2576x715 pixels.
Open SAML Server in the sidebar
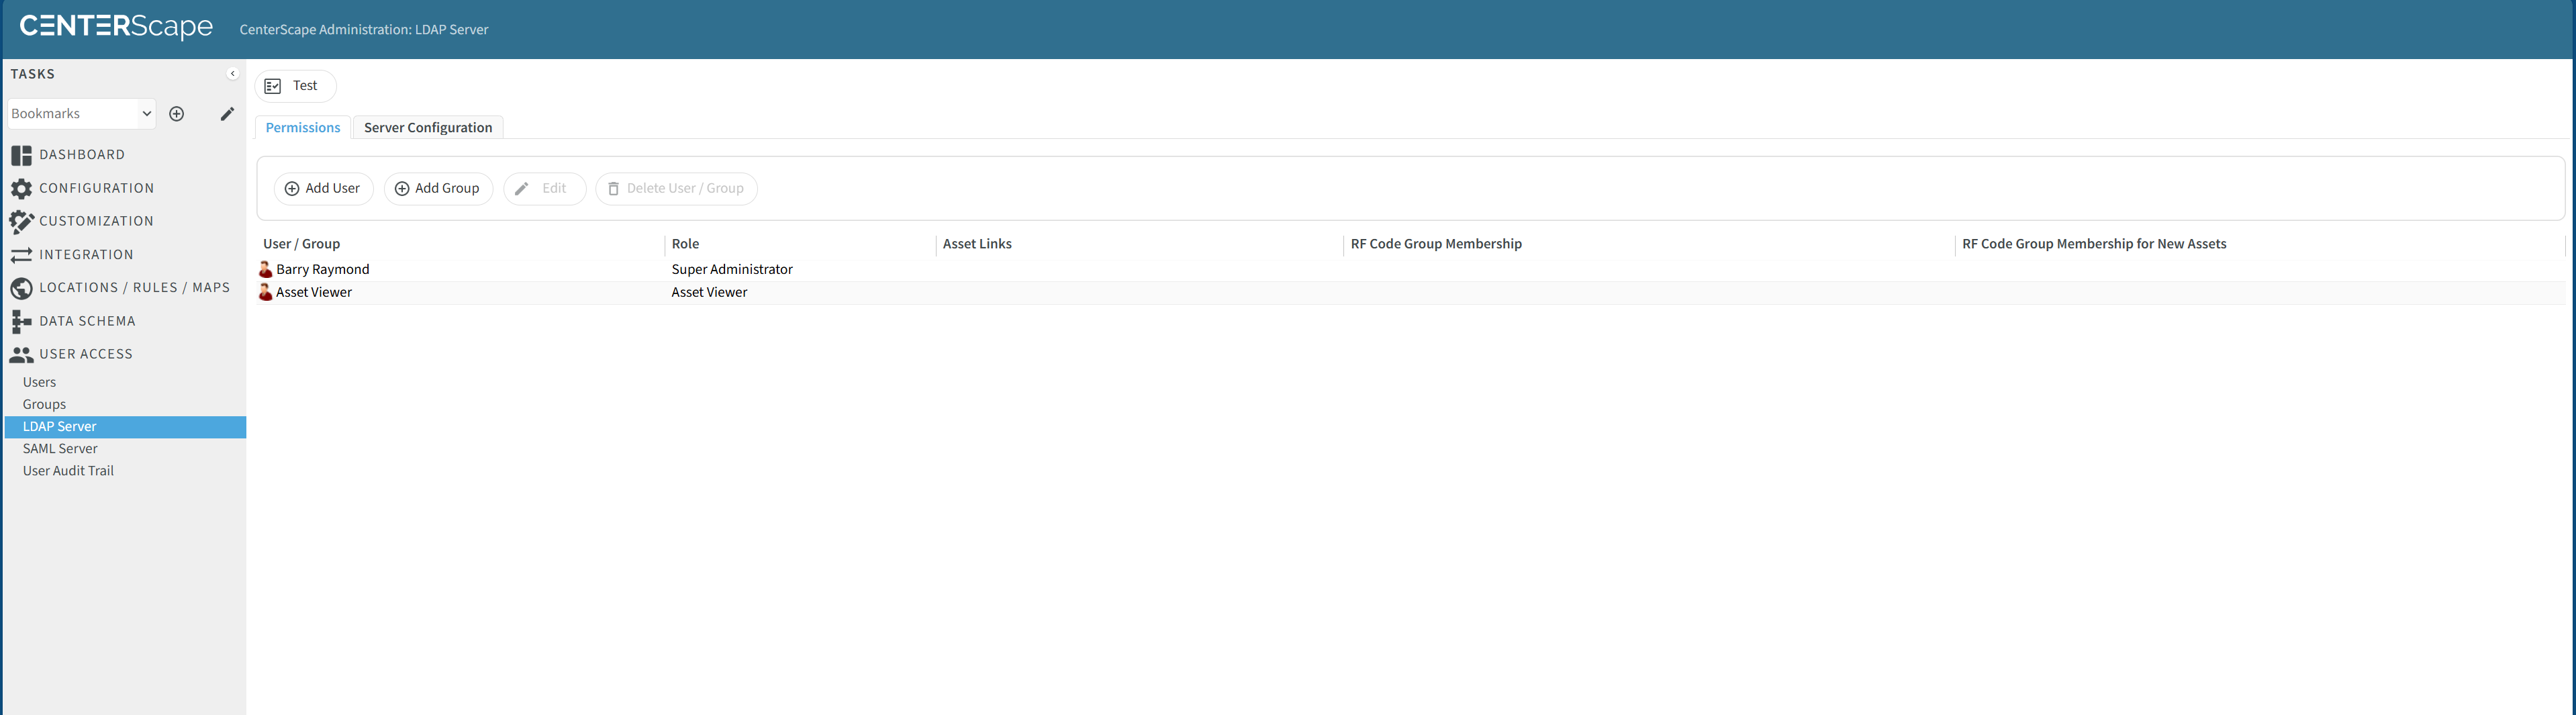(x=60, y=449)
